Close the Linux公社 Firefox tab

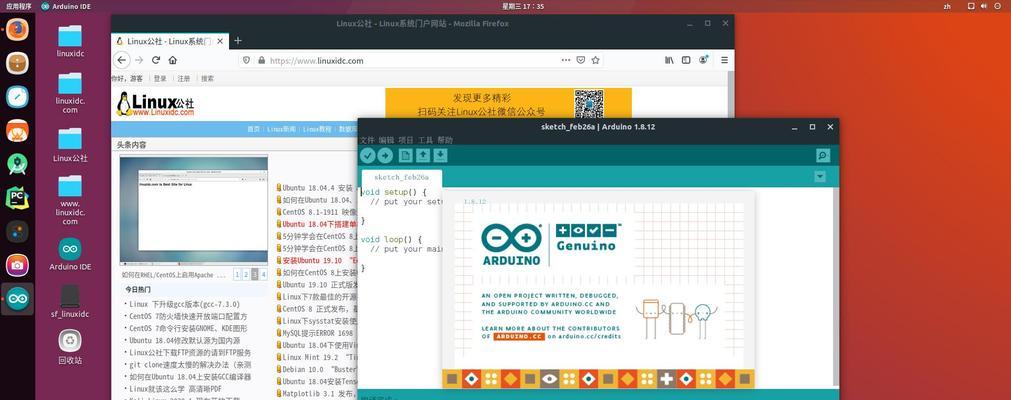click(220, 41)
